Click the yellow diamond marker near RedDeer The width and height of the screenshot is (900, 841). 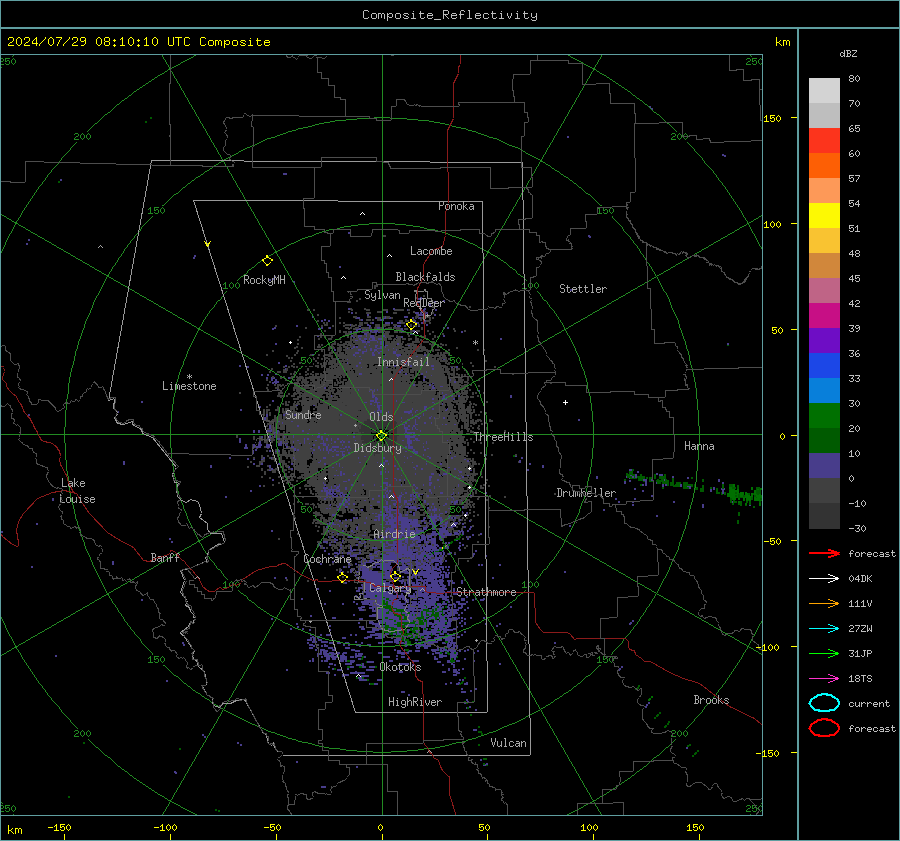coord(411,325)
